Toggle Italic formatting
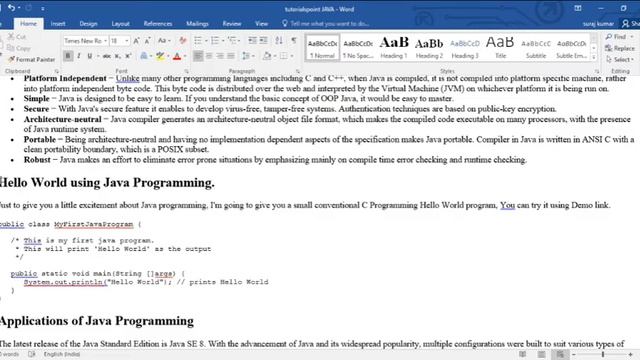The height and width of the screenshot is (360, 640). (x=78, y=56)
